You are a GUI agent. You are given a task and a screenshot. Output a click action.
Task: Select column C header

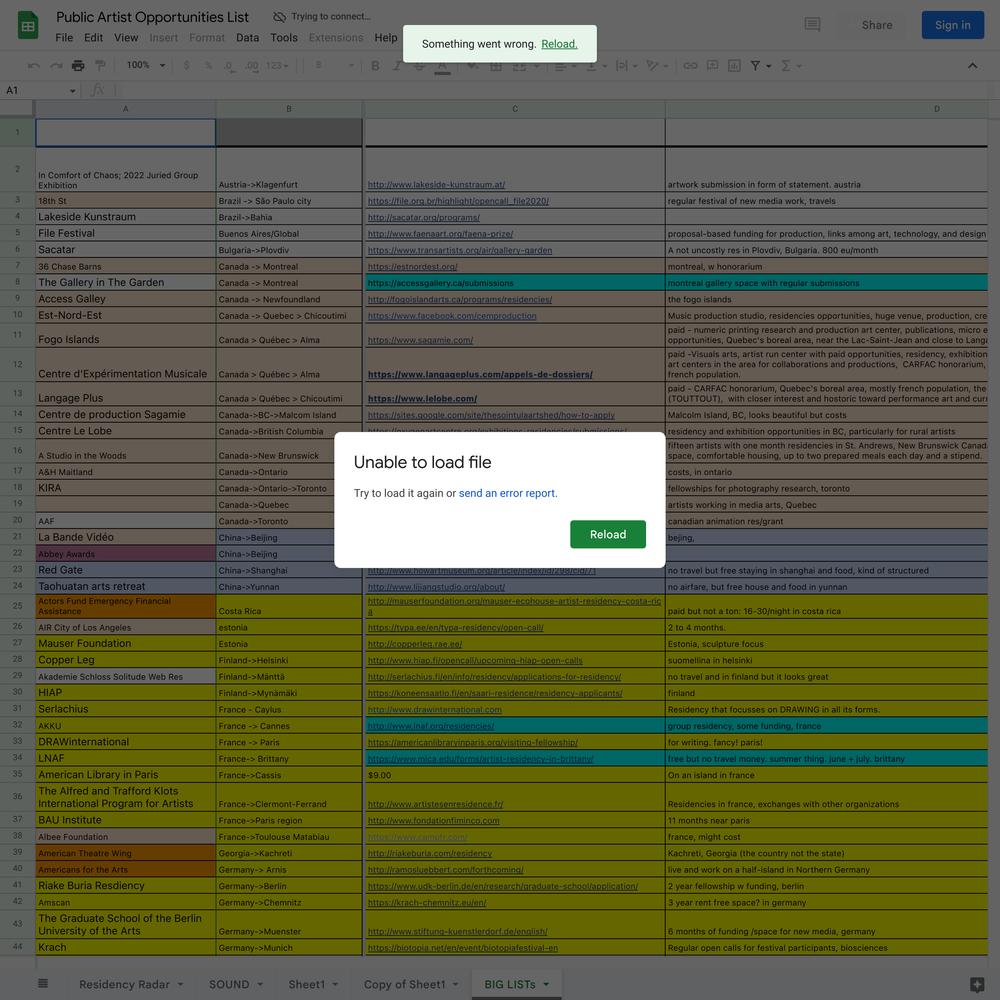point(515,109)
